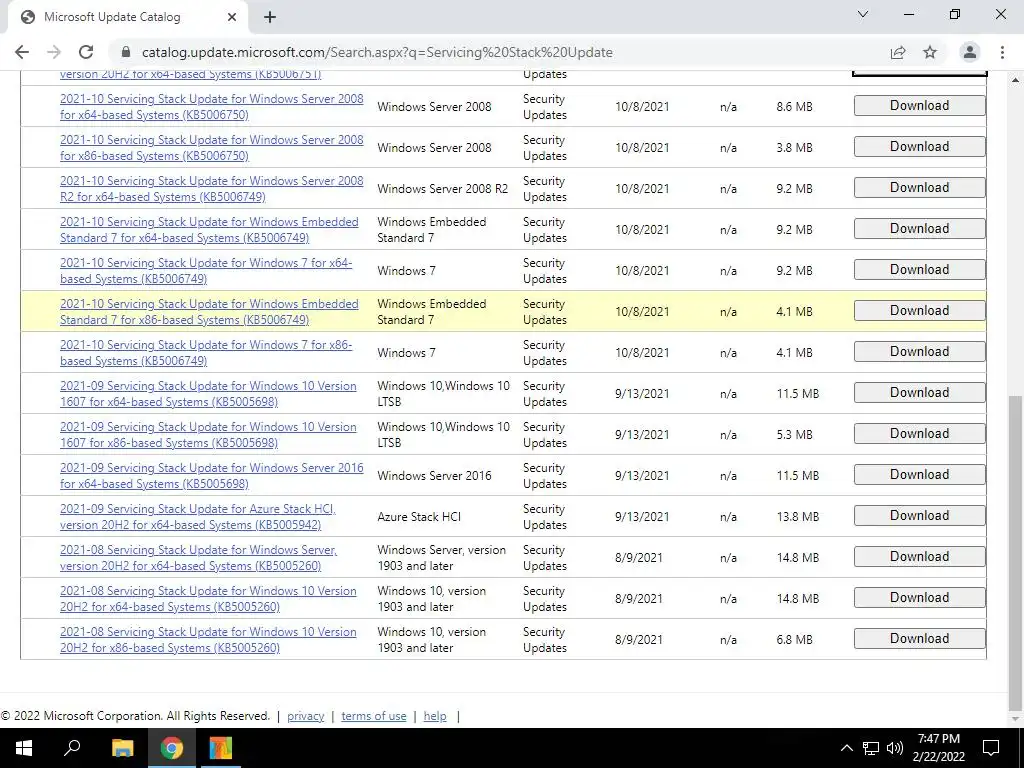Bookmark this page with star
This screenshot has width=1024, height=768.
(930, 52)
